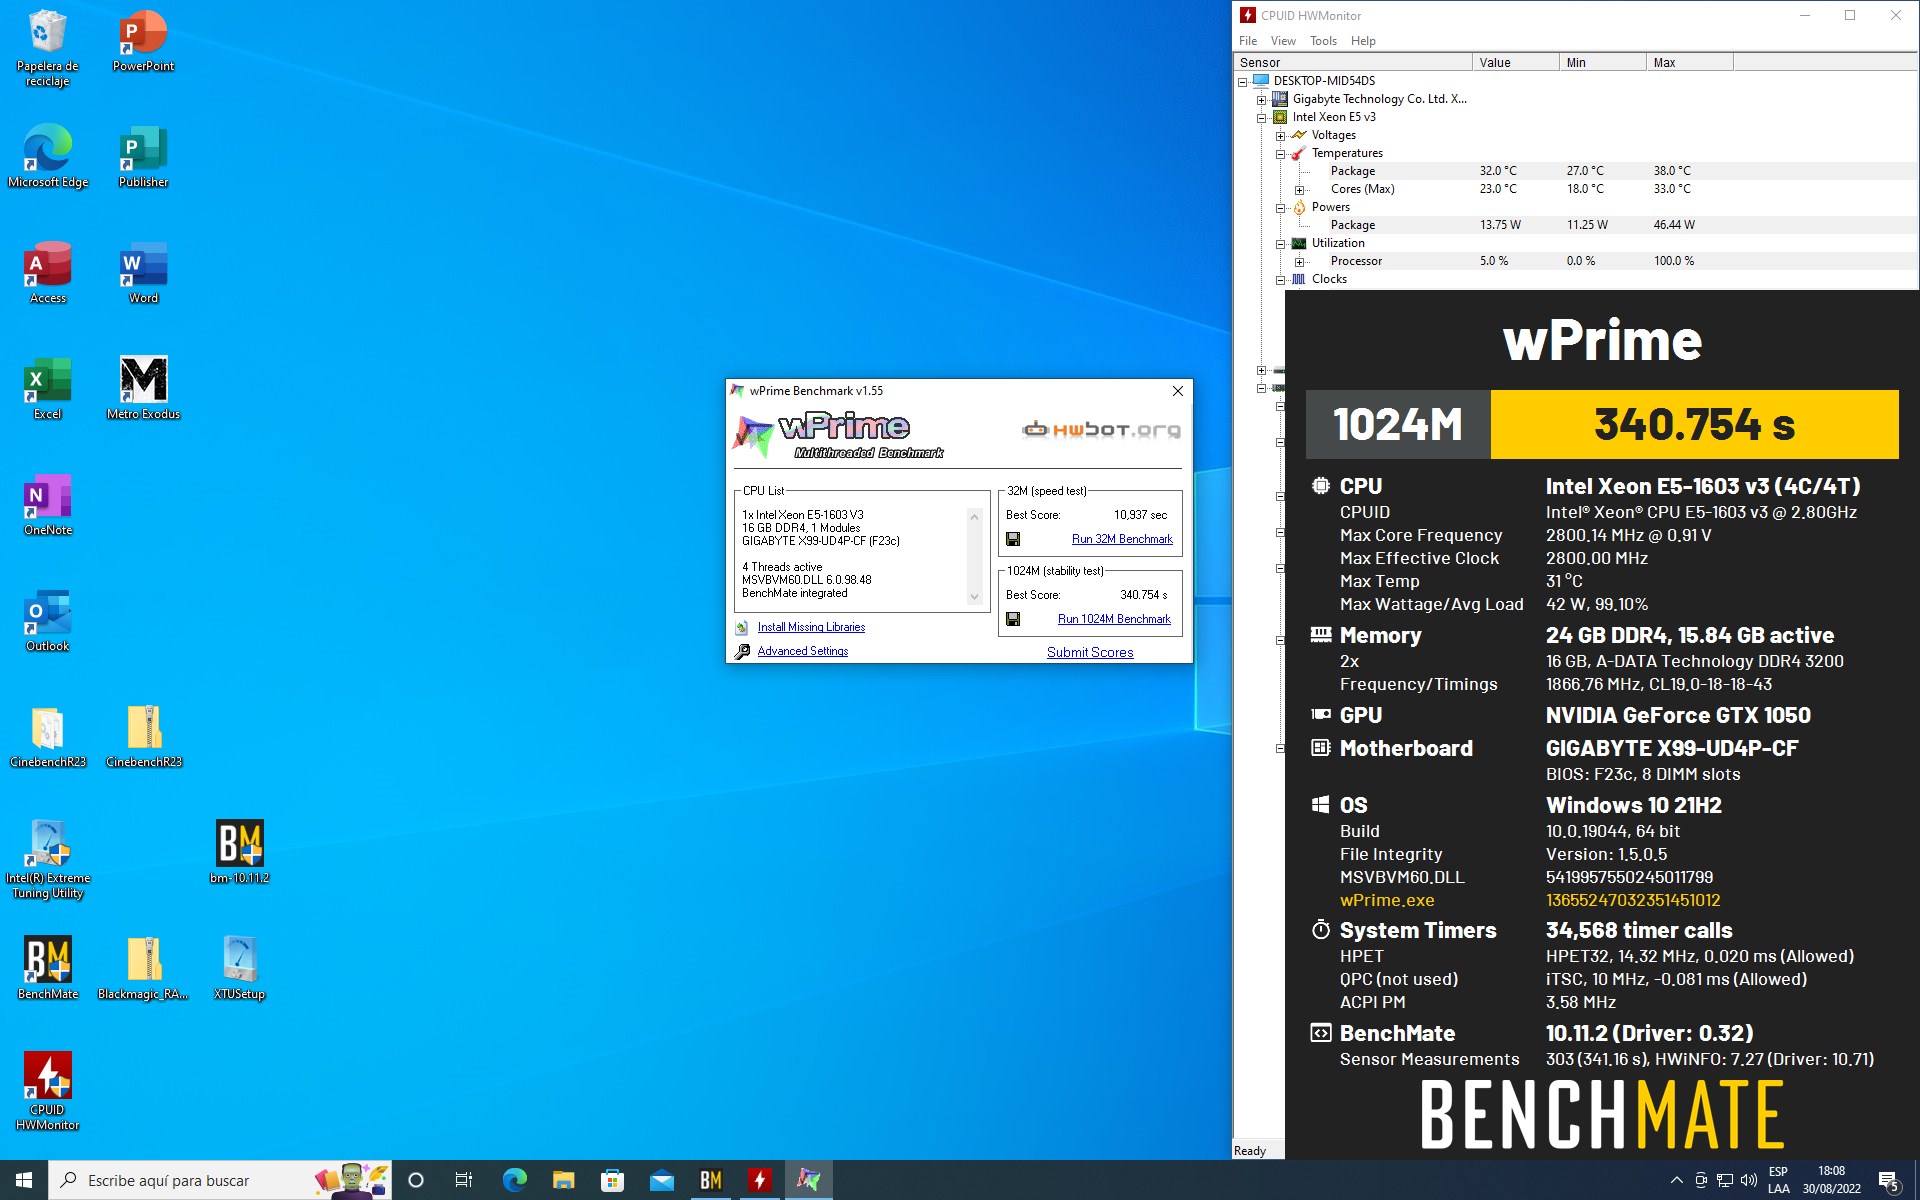Open the Help menu in HWMonitor
The height and width of the screenshot is (1200, 1920).
[1363, 41]
